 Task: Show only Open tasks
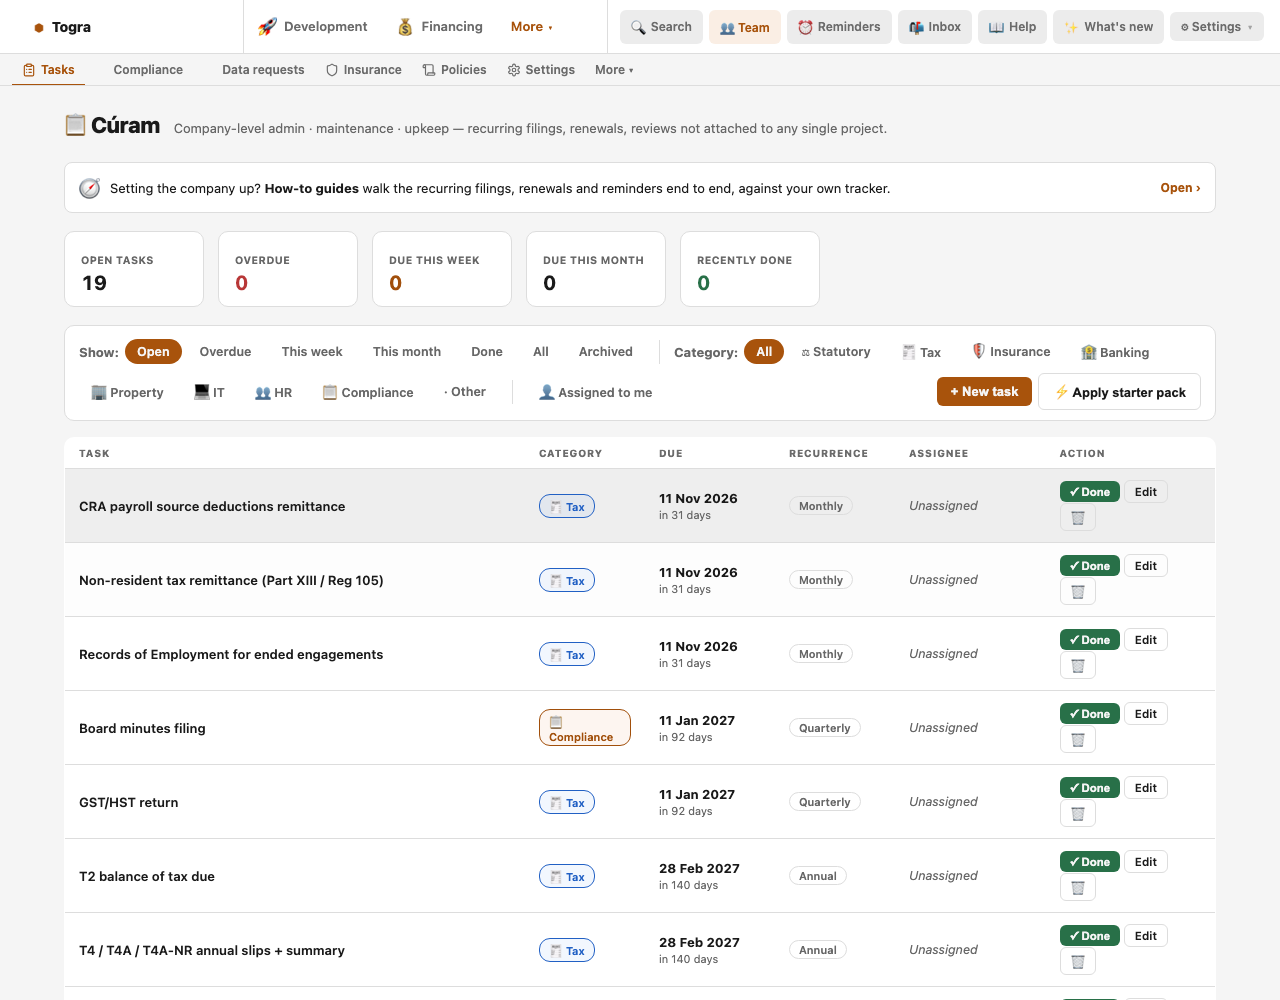click(153, 352)
